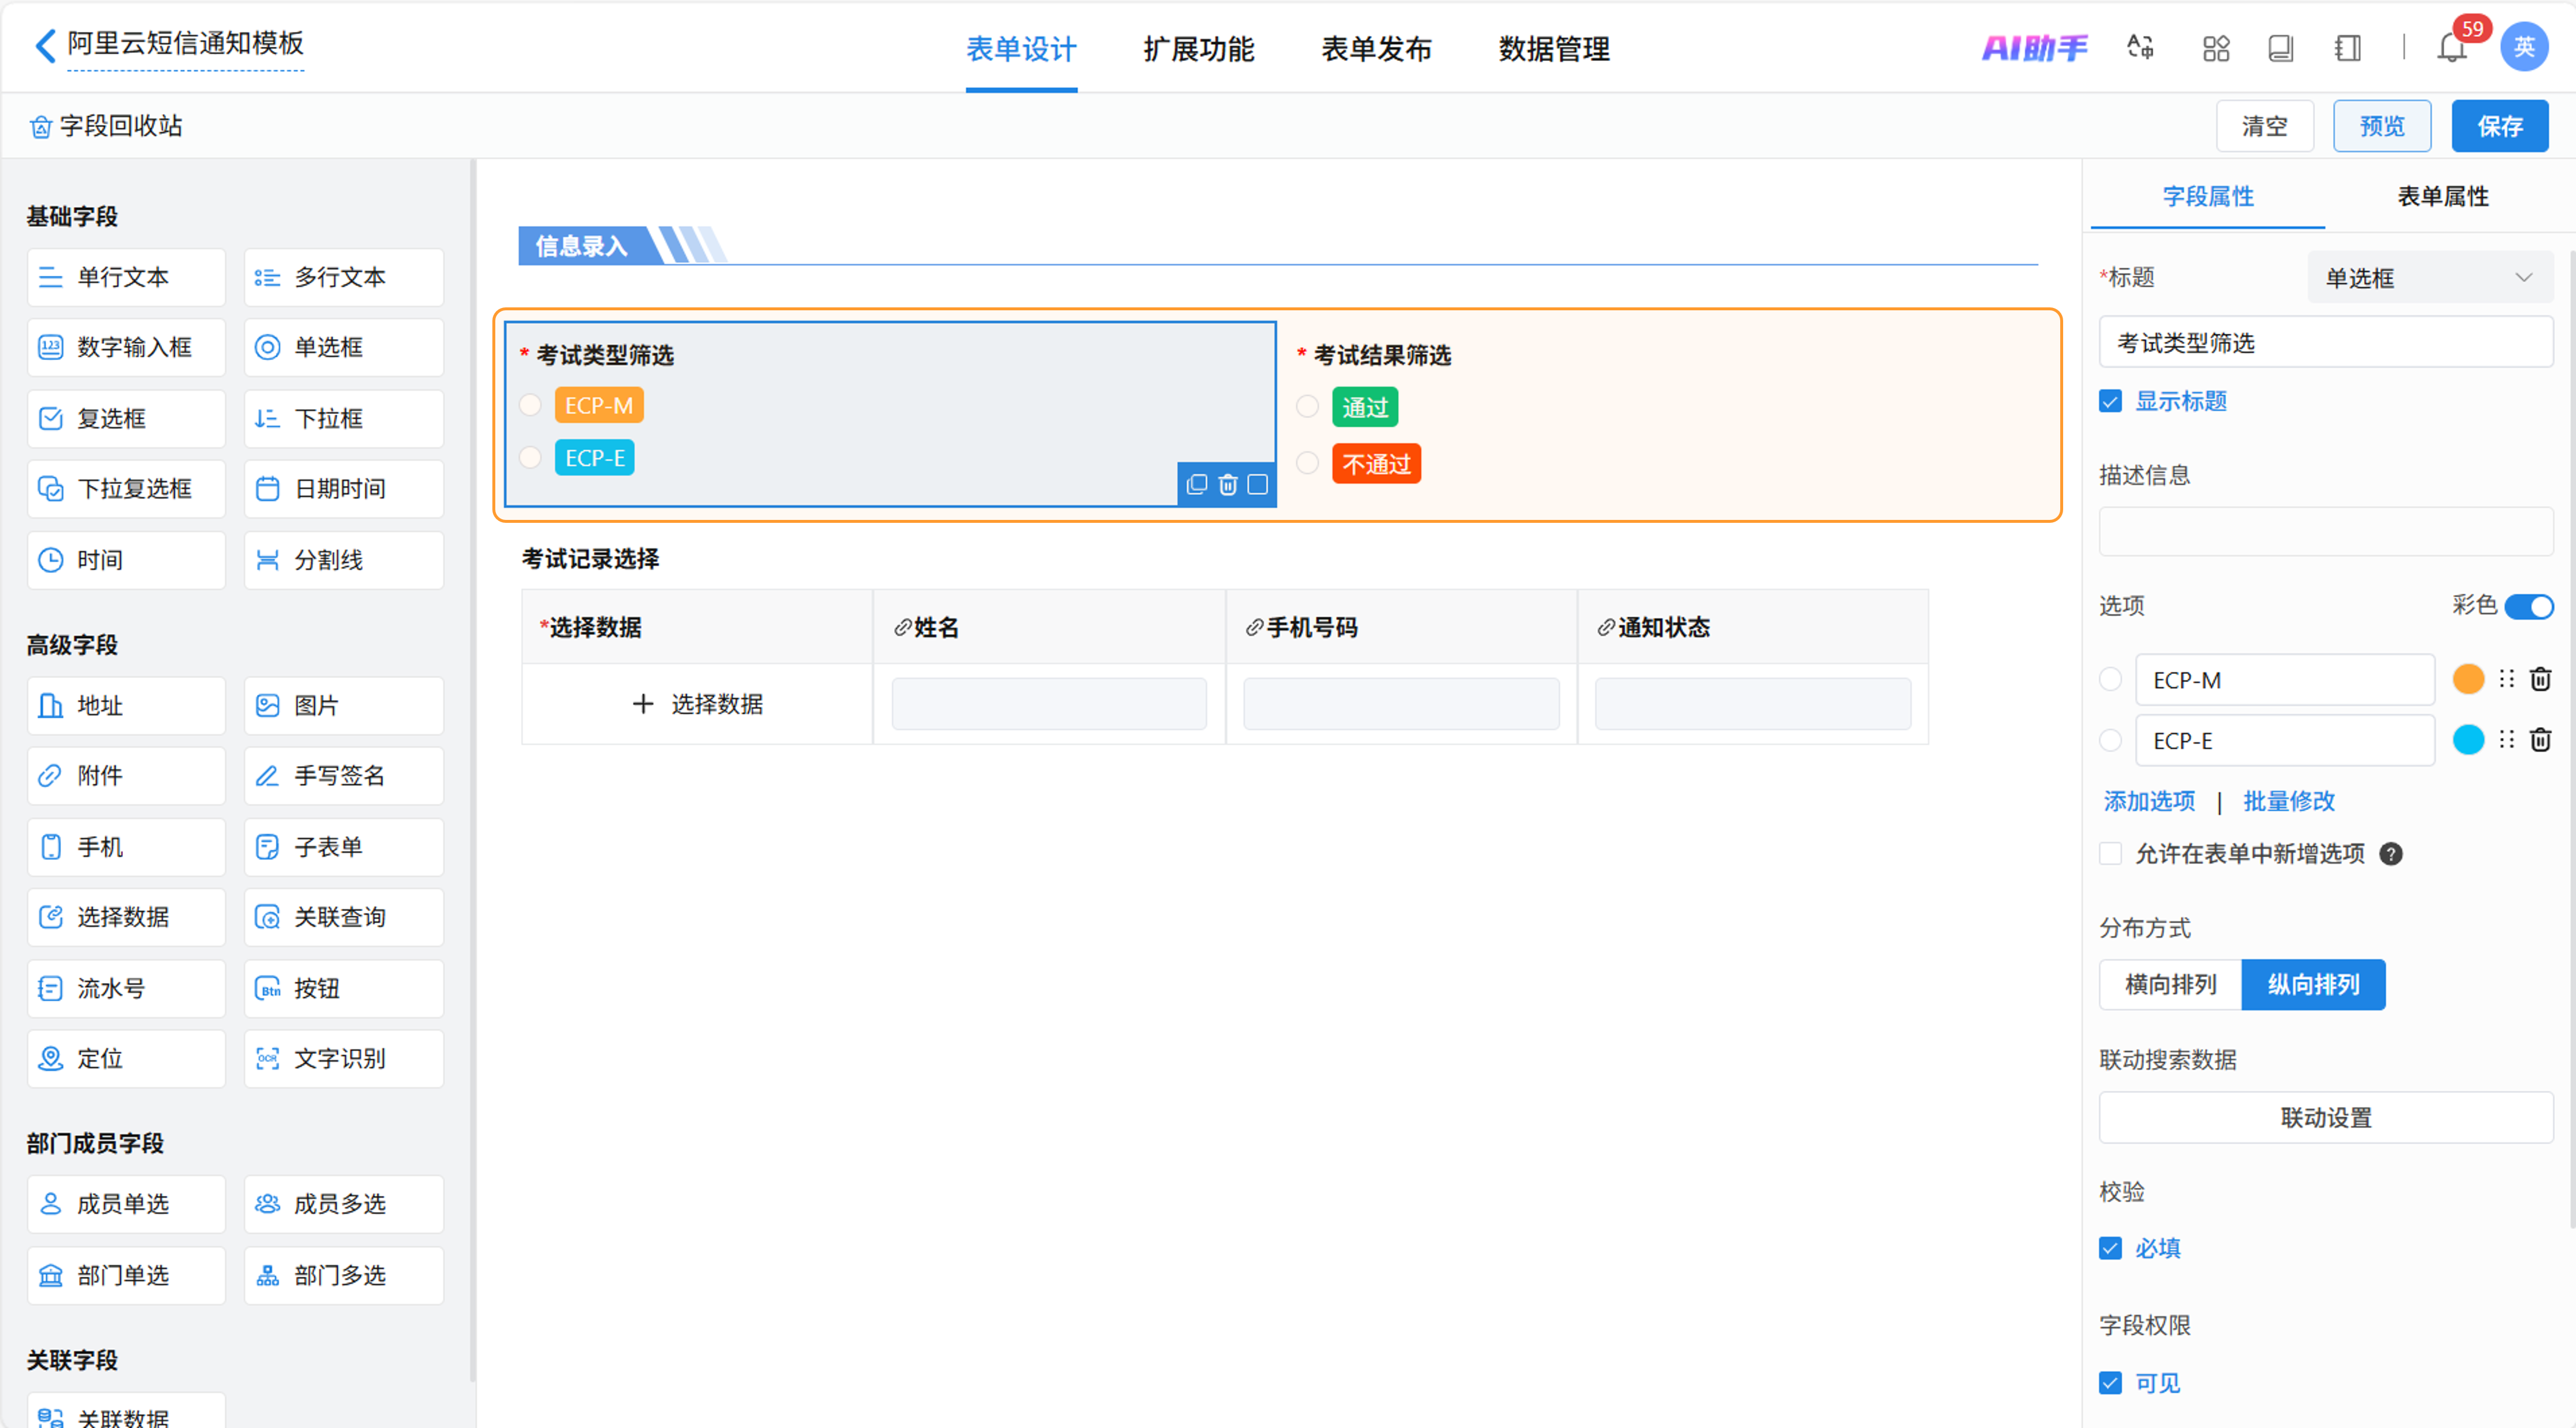Select the 通过 radio option

[1307, 407]
